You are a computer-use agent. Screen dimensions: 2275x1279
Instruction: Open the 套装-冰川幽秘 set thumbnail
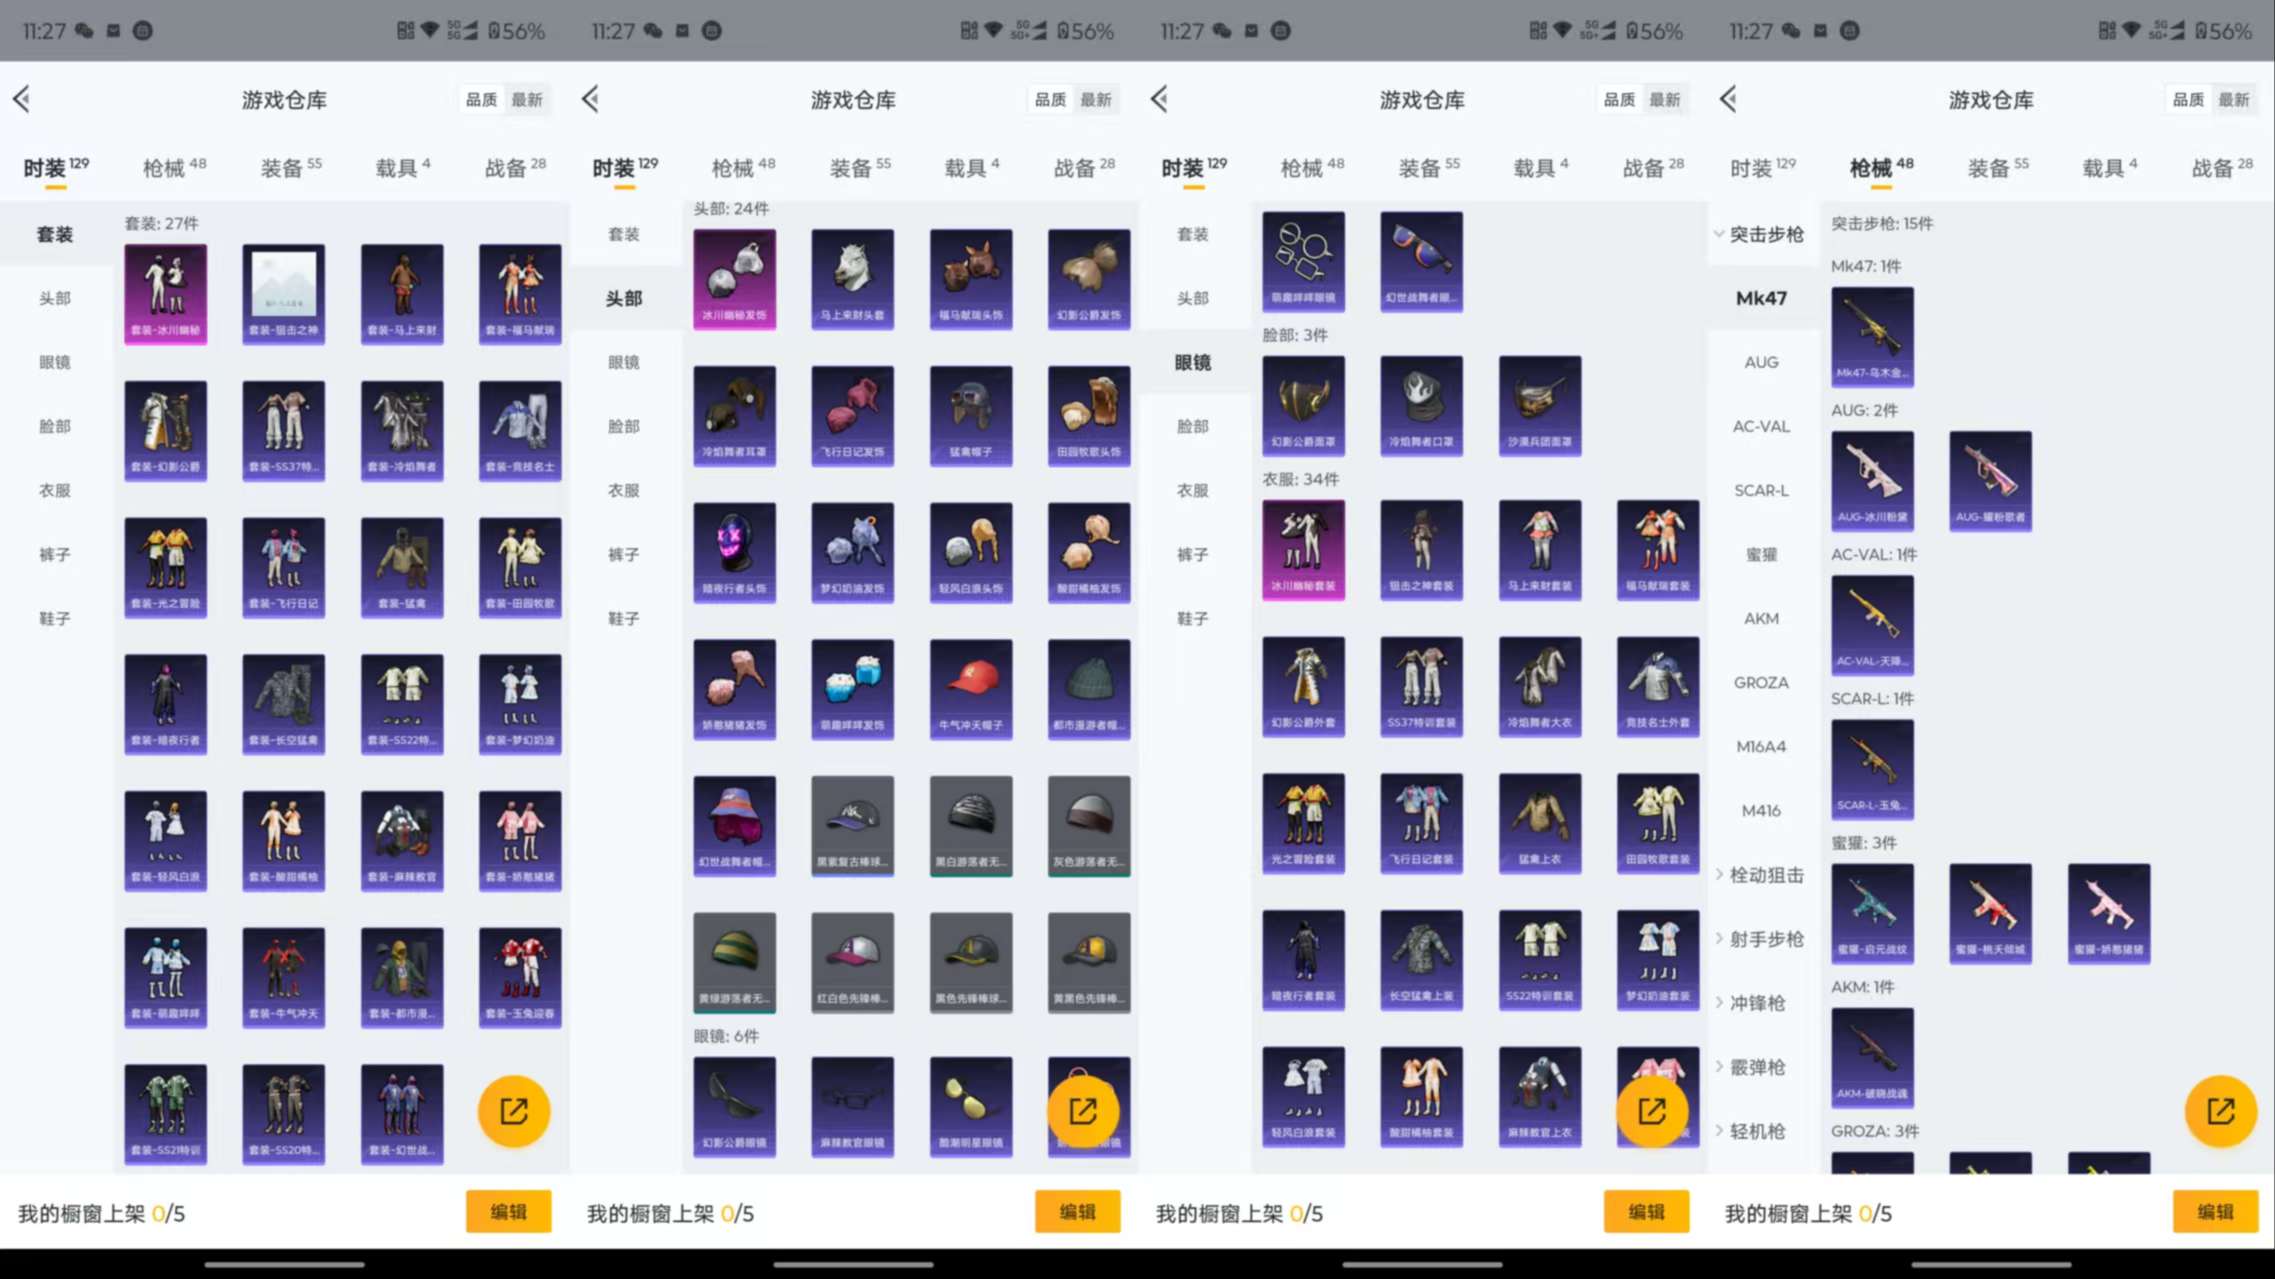coord(166,293)
